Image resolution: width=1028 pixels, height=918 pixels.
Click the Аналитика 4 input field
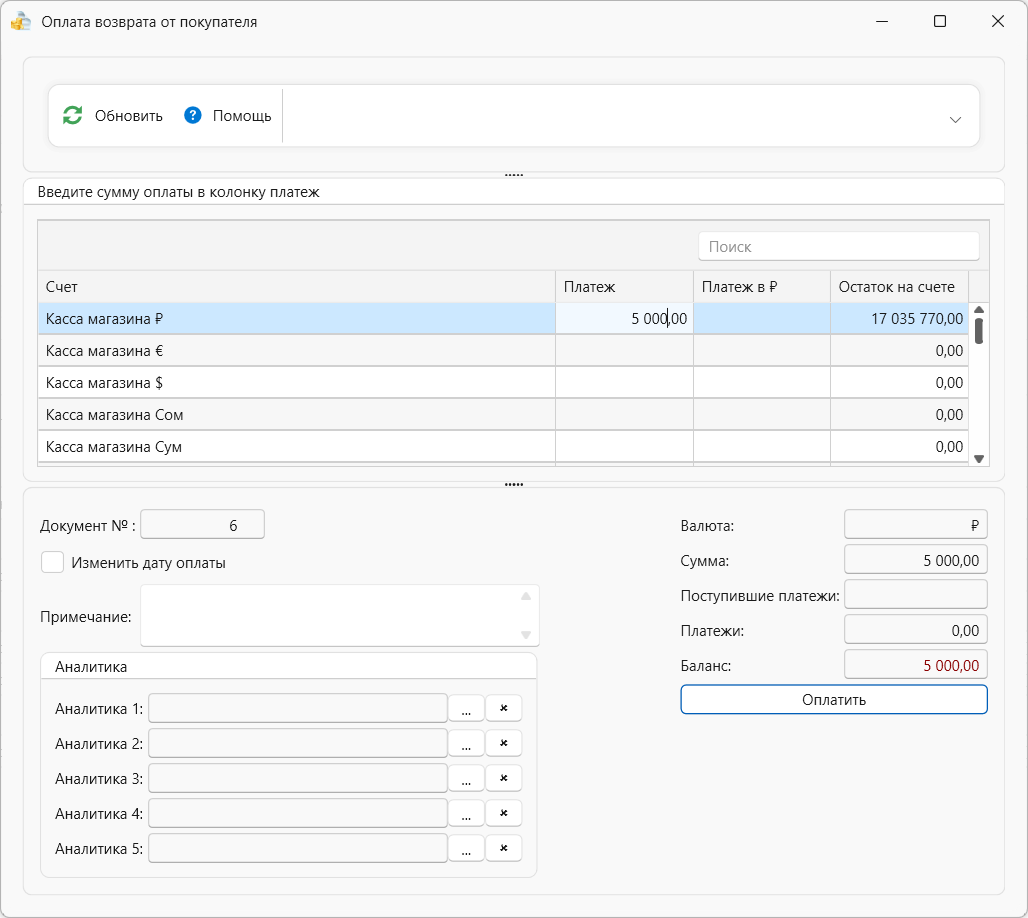point(298,813)
